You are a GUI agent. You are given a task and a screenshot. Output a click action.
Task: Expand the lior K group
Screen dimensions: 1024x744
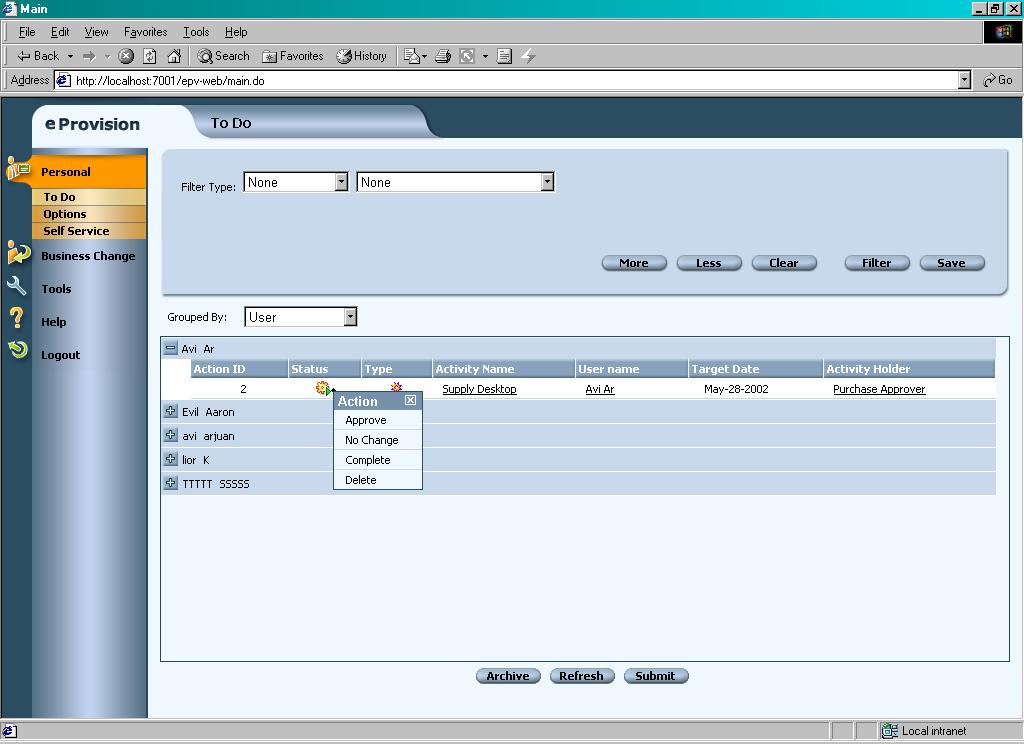point(171,460)
